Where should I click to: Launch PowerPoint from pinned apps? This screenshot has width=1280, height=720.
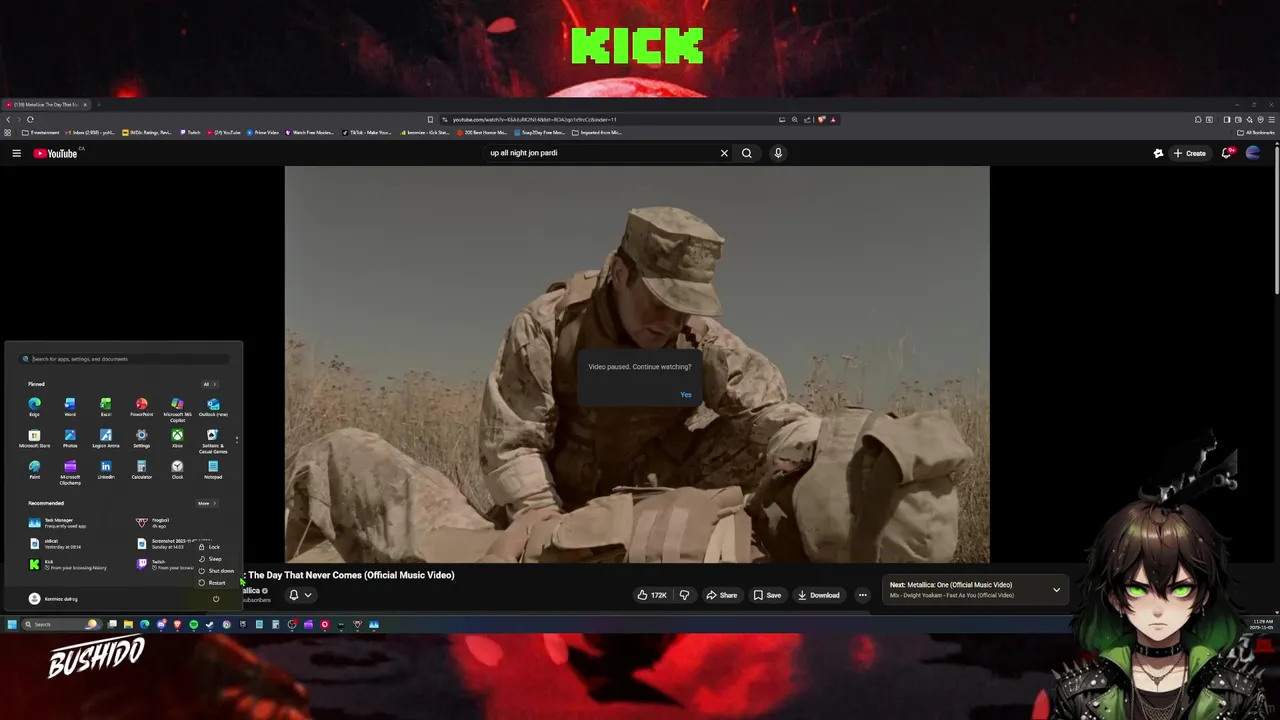pos(141,407)
